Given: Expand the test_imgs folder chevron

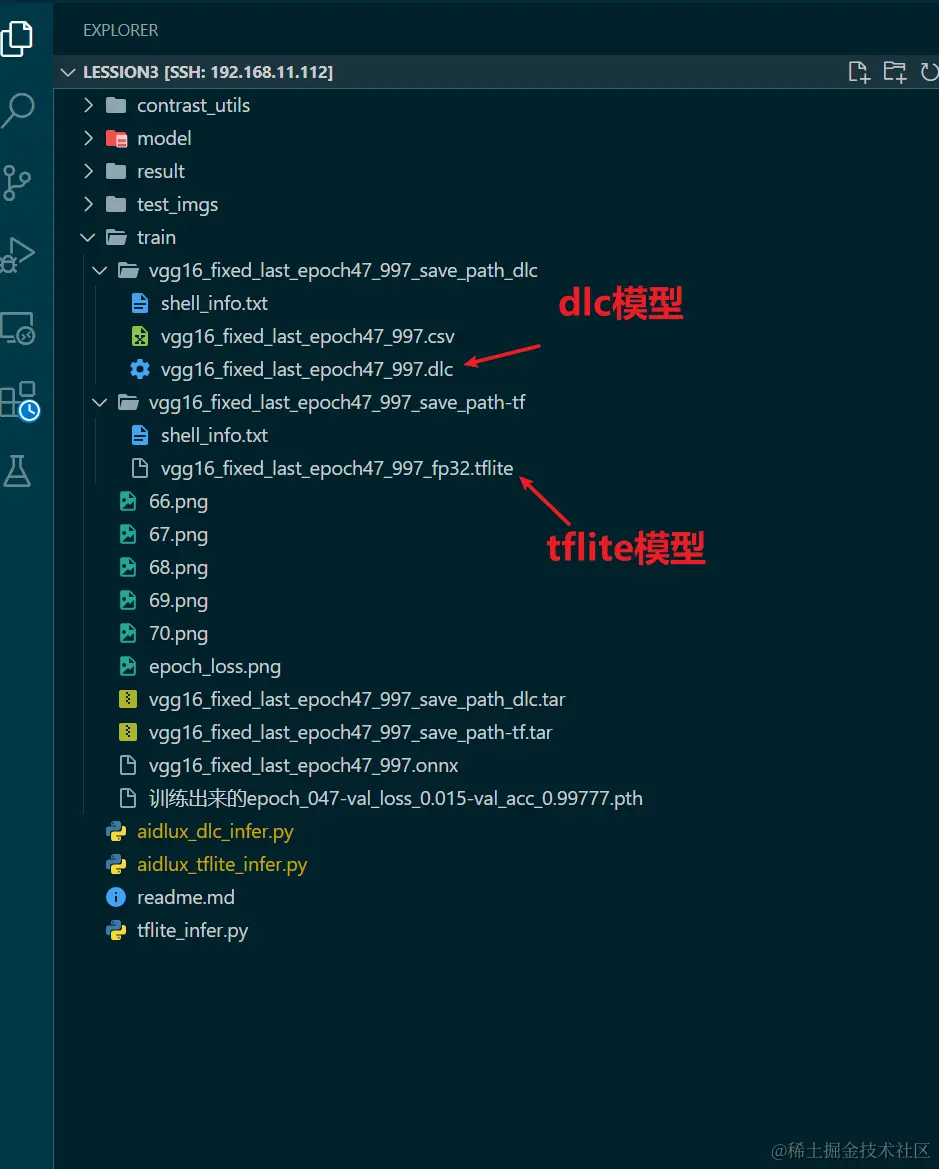Looking at the screenshot, I should (88, 204).
